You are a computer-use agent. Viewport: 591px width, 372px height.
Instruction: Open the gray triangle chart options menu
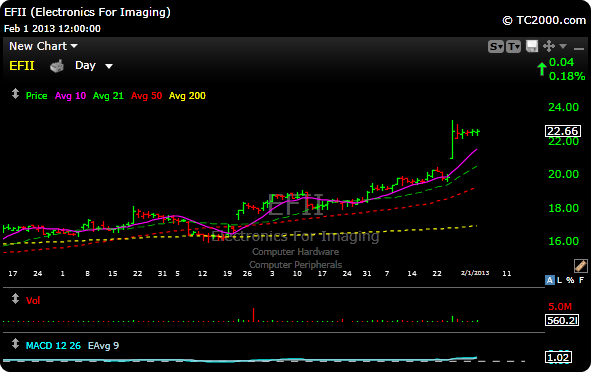coord(563,46)
